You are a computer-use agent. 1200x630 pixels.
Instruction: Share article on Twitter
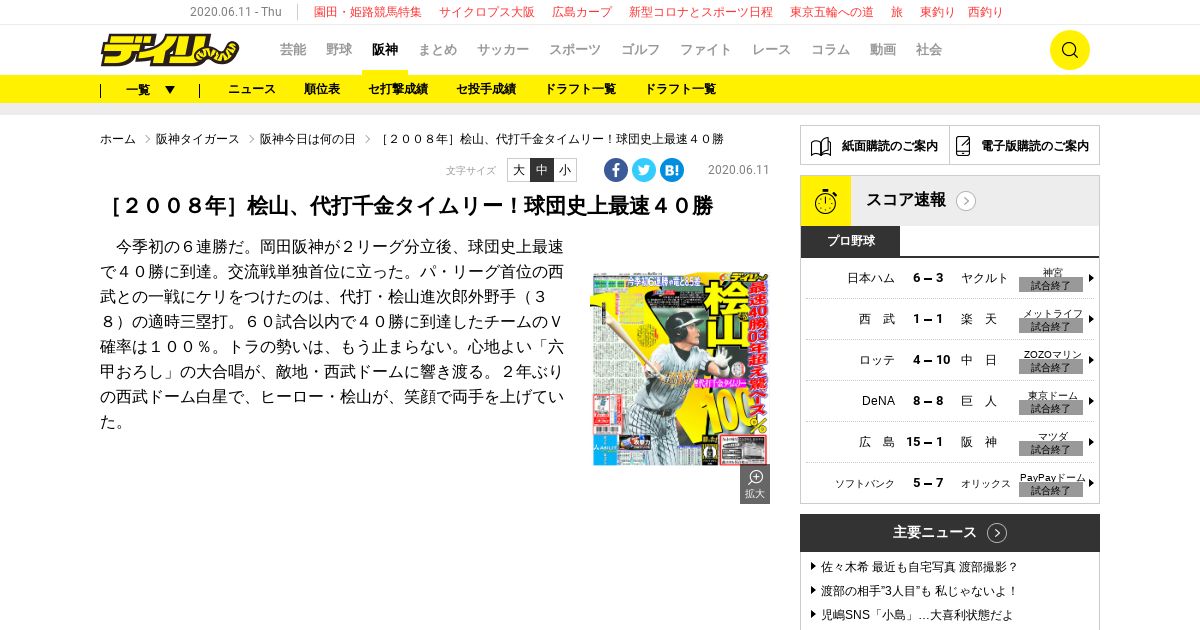click(x=644, y=170)
